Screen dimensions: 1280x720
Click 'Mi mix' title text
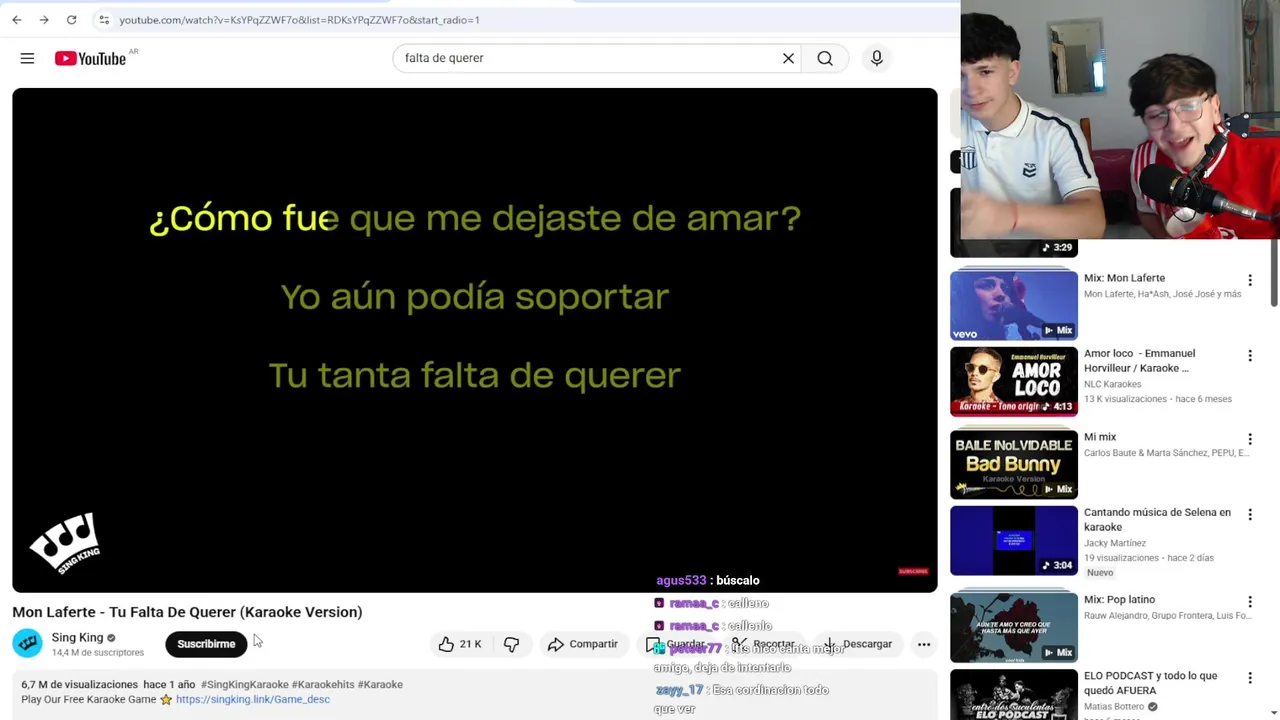pos(1100,437)
